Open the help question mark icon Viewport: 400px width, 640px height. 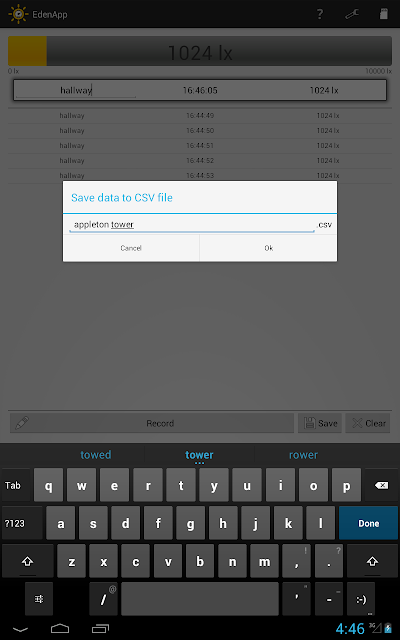[320, 14]
